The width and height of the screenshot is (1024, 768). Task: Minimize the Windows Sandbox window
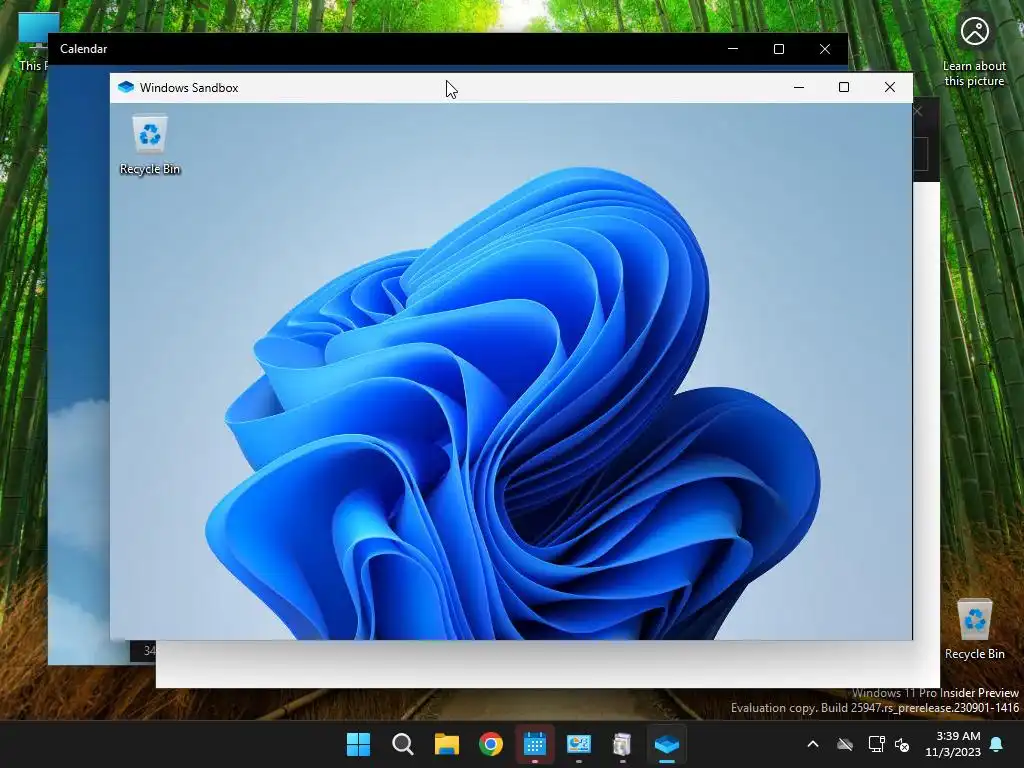coord(799,87)
